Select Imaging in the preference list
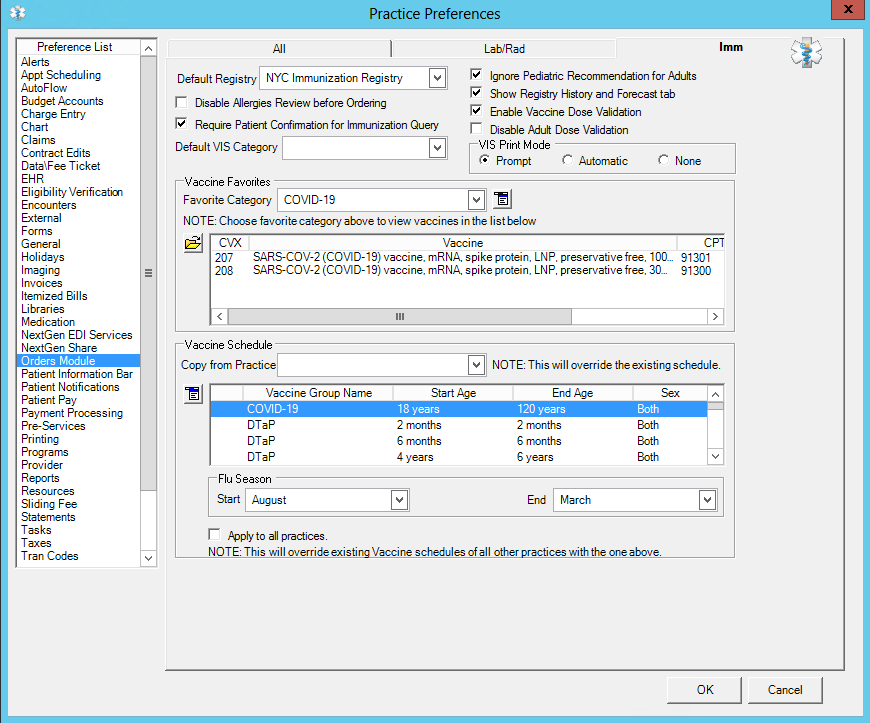Screen dimensions: 870x723 click(41, 270)
